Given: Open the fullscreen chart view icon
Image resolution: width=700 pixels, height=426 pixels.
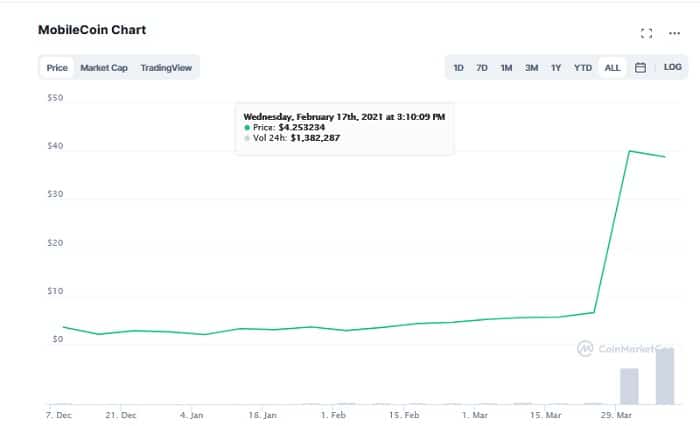Looking at the screenshot, I should pos(646,33).
